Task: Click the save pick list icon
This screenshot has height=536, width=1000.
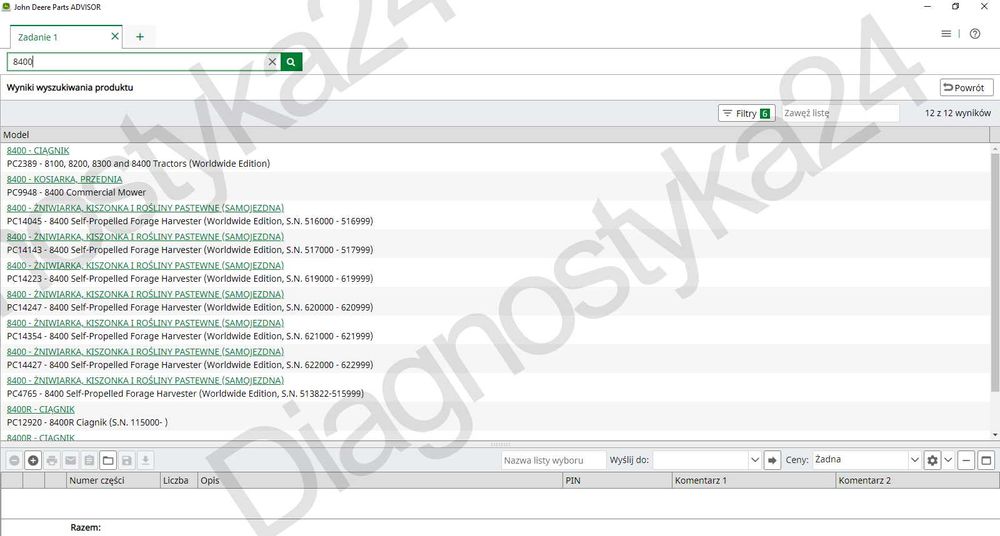Action: [x=127, y=460]
